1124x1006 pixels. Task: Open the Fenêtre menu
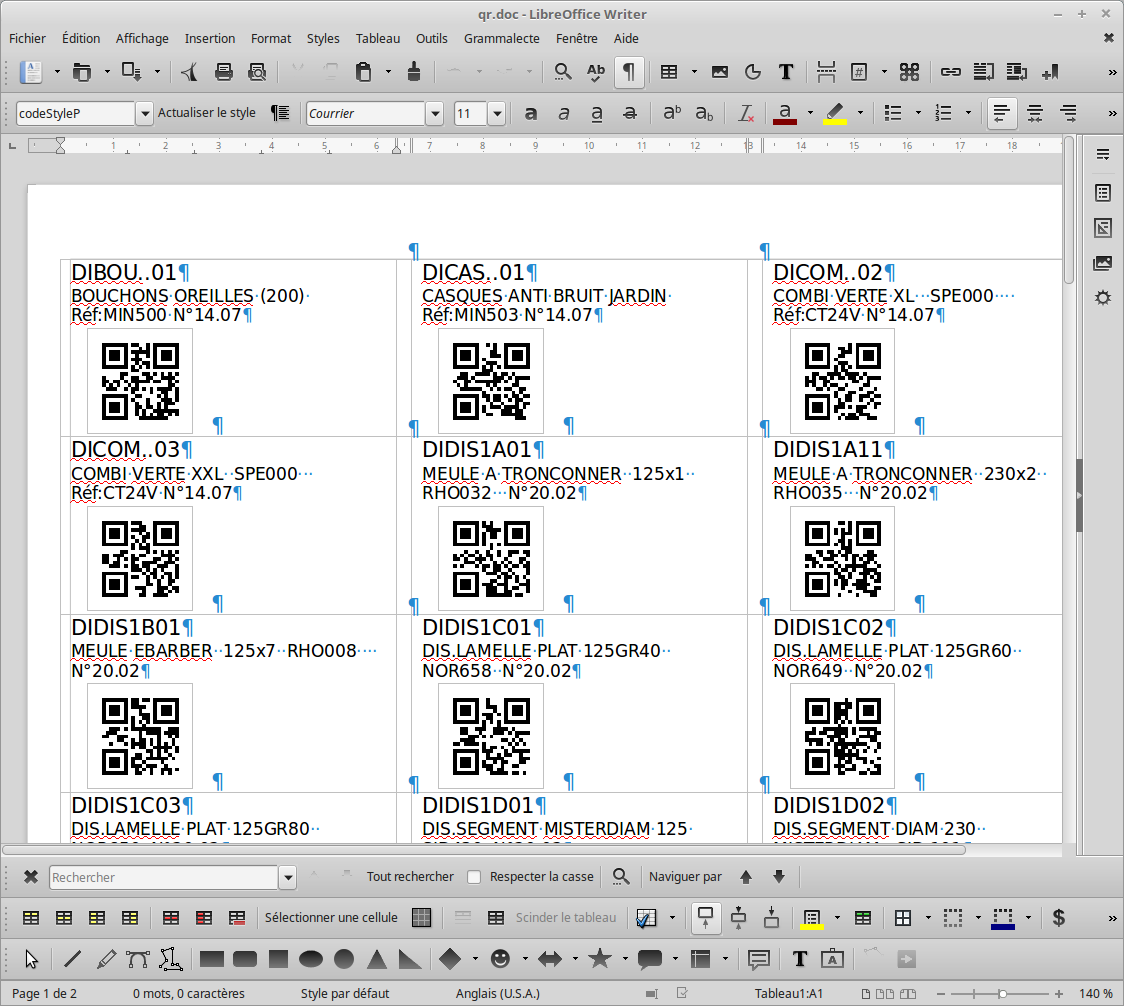pyautogui.click(x=576, y=39)
